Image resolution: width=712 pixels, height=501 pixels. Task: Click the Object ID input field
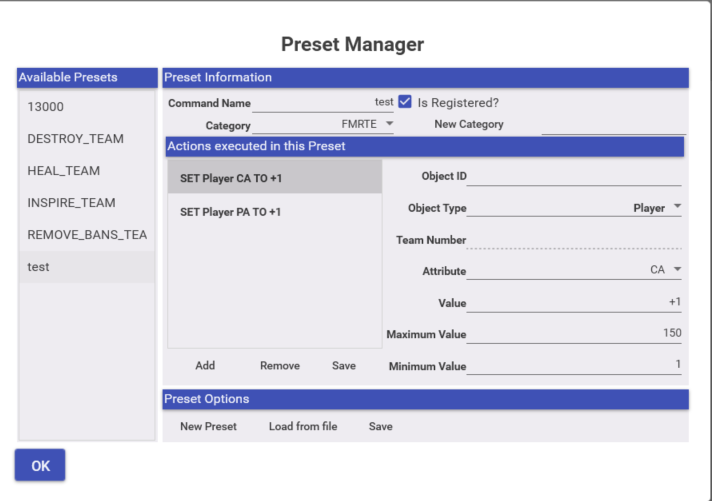(x=574, y=177)
